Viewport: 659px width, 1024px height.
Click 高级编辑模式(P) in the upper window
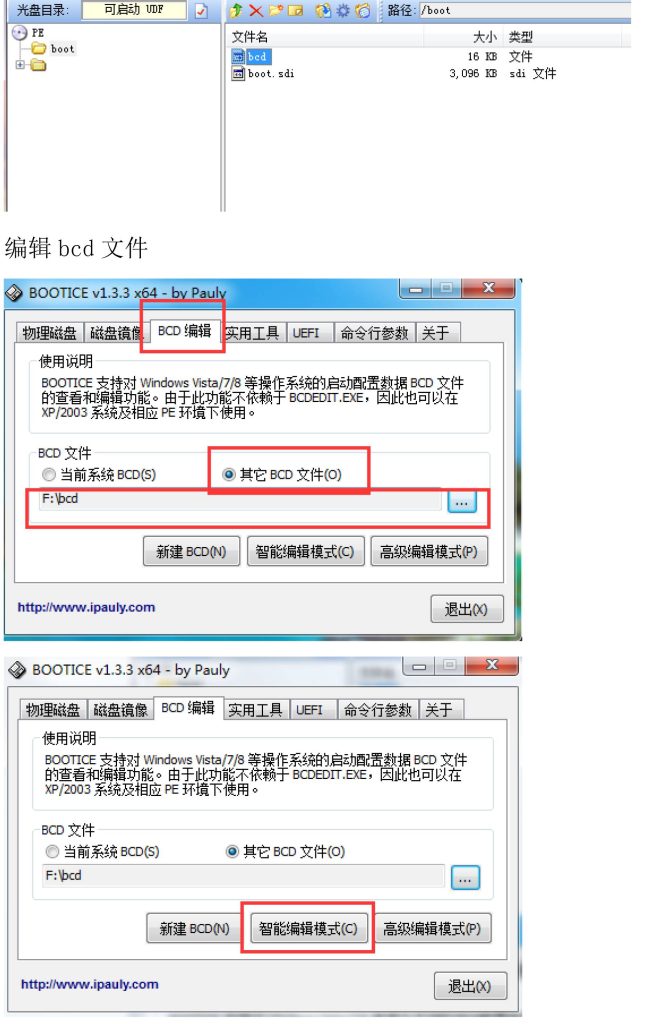pos(428,552)
